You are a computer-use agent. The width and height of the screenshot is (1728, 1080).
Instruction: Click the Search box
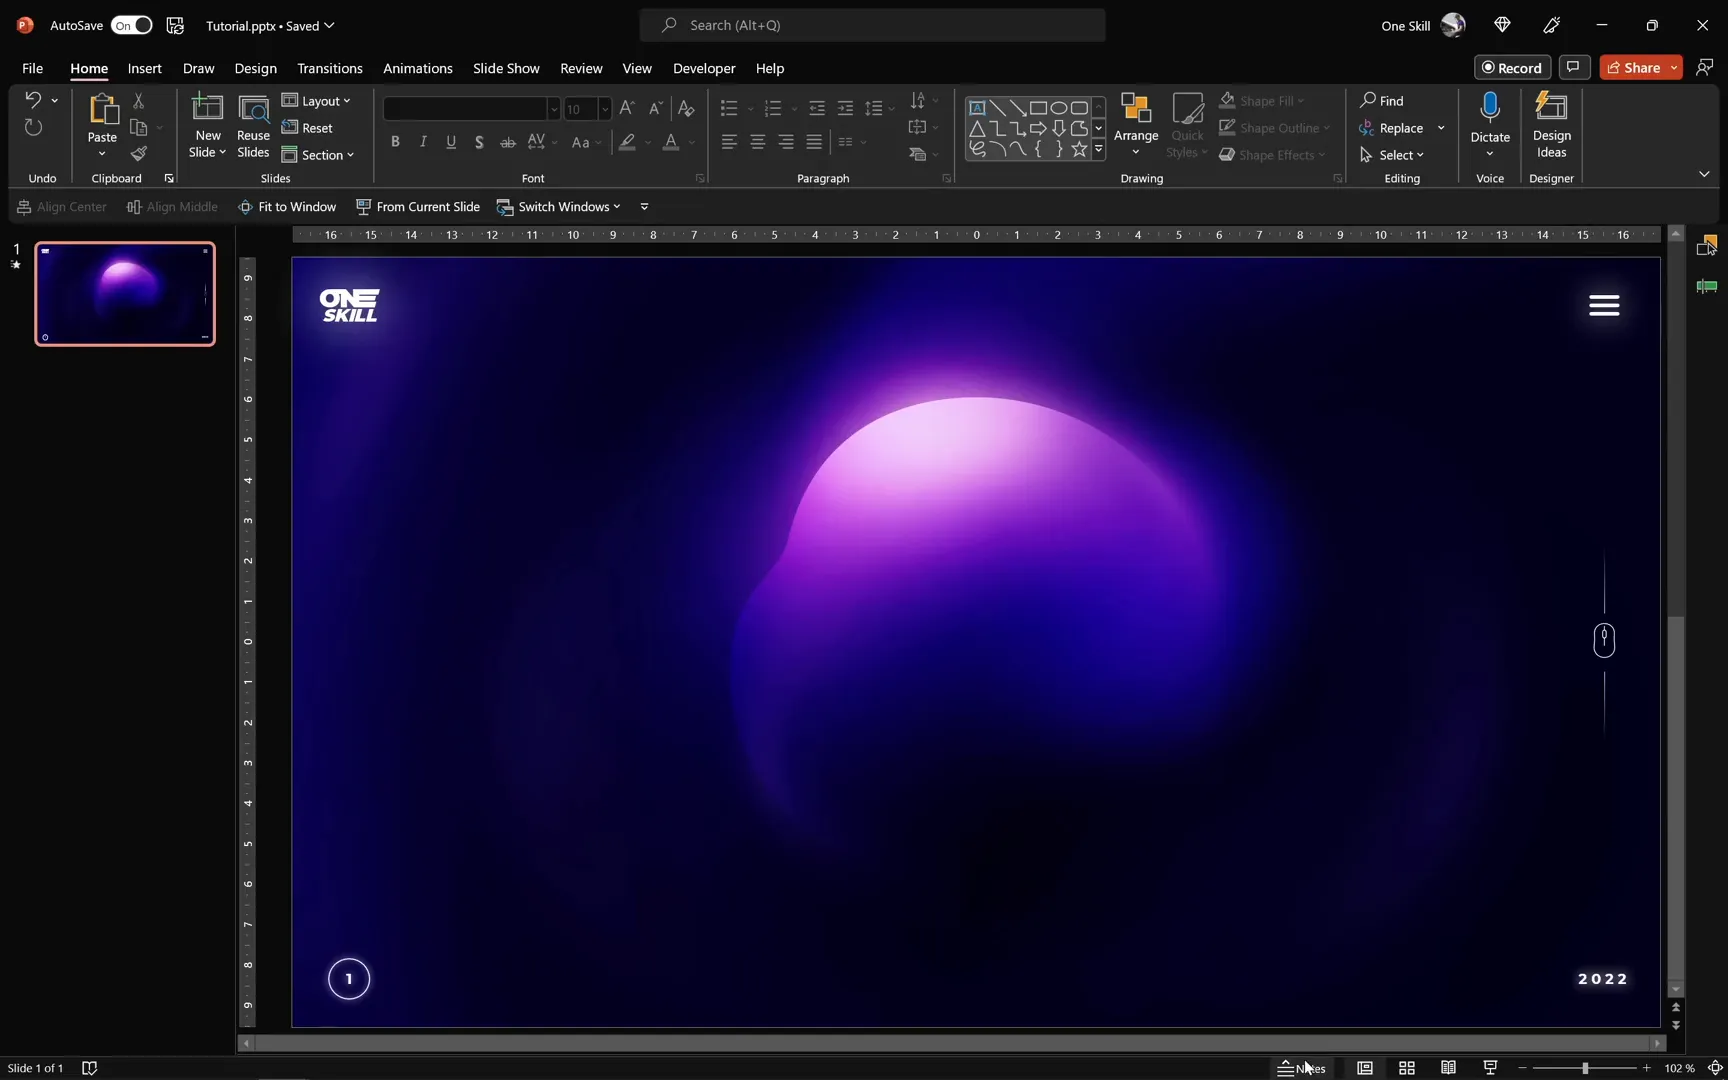pos(872,25)
